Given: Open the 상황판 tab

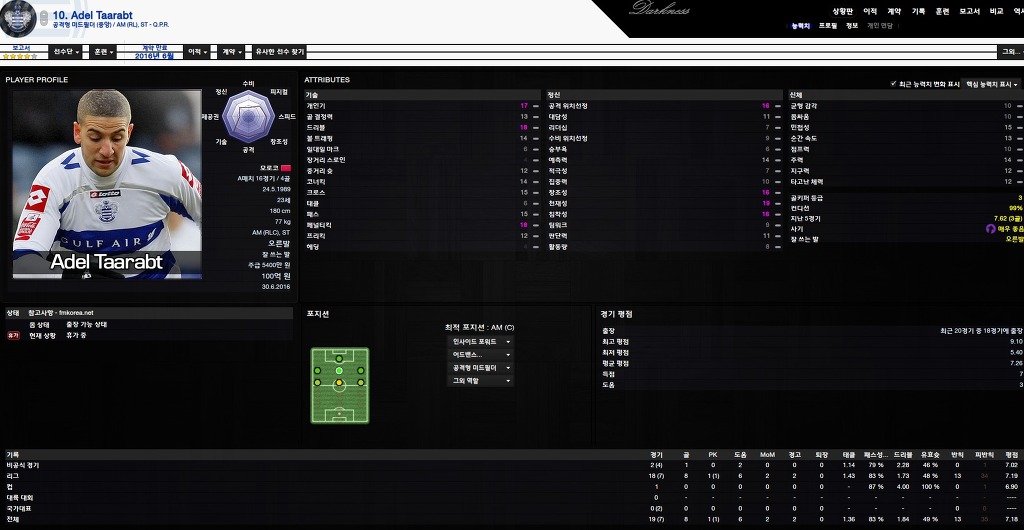Looking at the screenshot, I should (842, 11).
